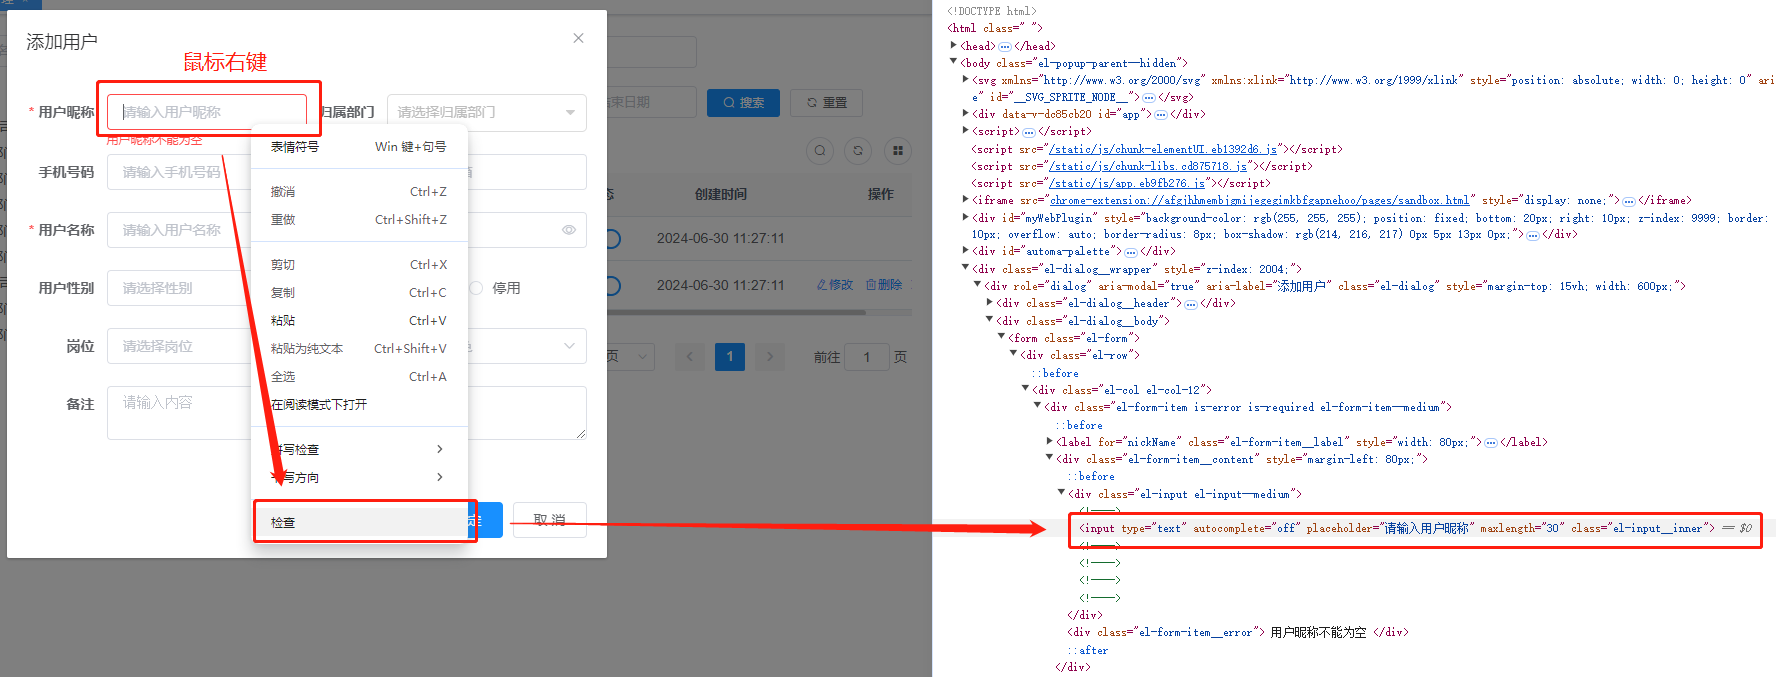Click the jump-to-page number field
The height and width of the screenshot is (677, 1776).
click(866, 357)
